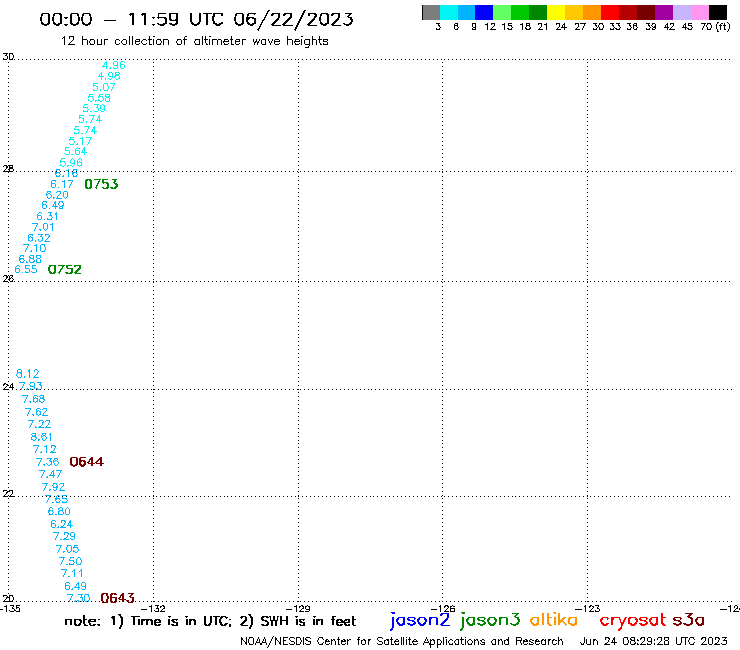This screenshot has height=650, width=740.
Task: Click the 6.31 wave height value
Action: point(47,216)
